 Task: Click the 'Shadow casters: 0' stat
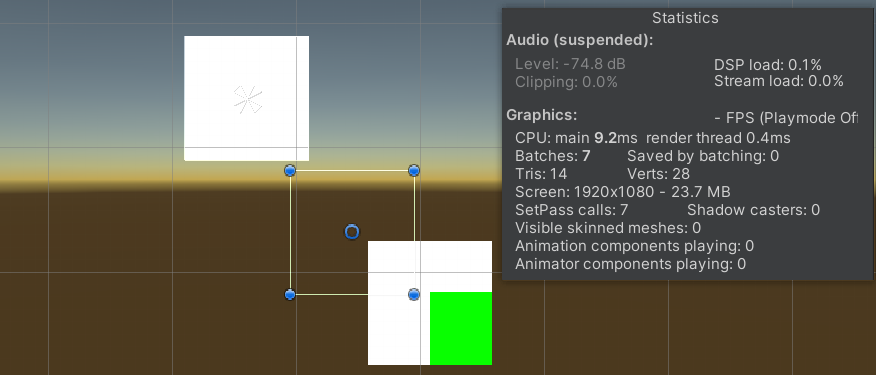753,210
